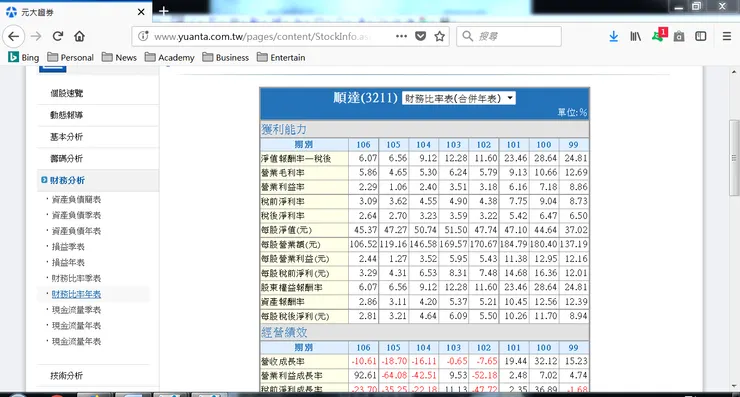Open the News bookmarks folder
740x397 pixels.
(x=119, y=58)
